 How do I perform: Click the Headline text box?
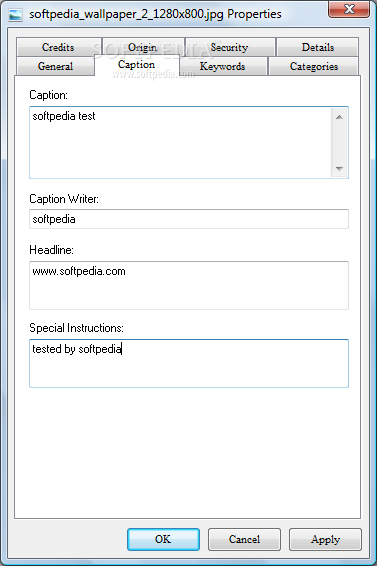[x=189, y=285]
